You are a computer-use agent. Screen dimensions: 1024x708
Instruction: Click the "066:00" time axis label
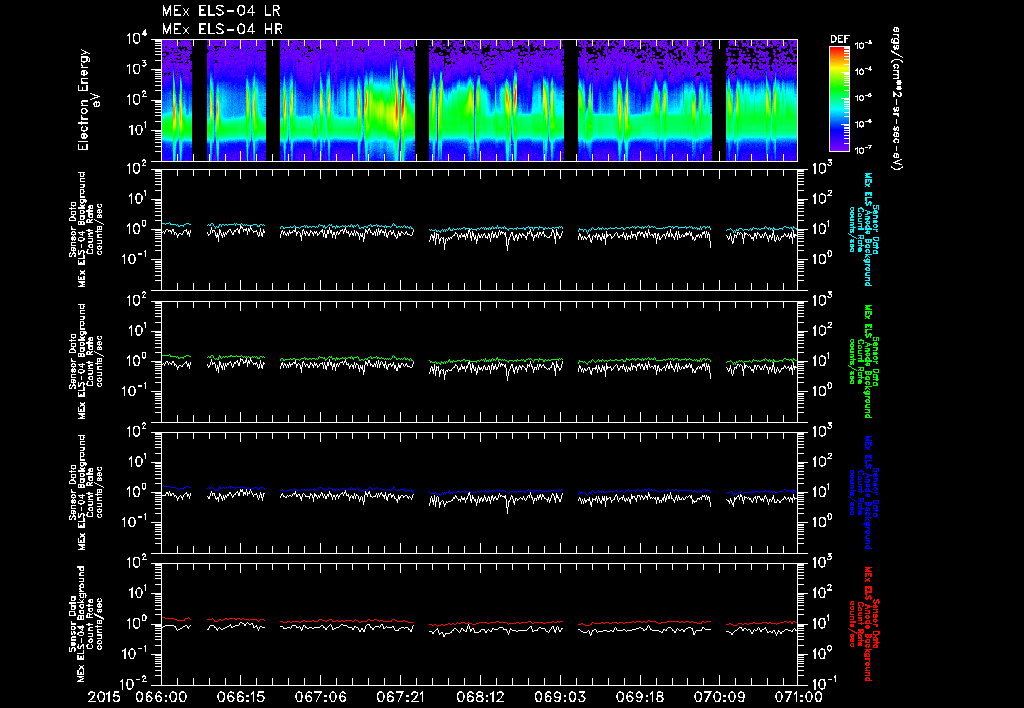161,697
